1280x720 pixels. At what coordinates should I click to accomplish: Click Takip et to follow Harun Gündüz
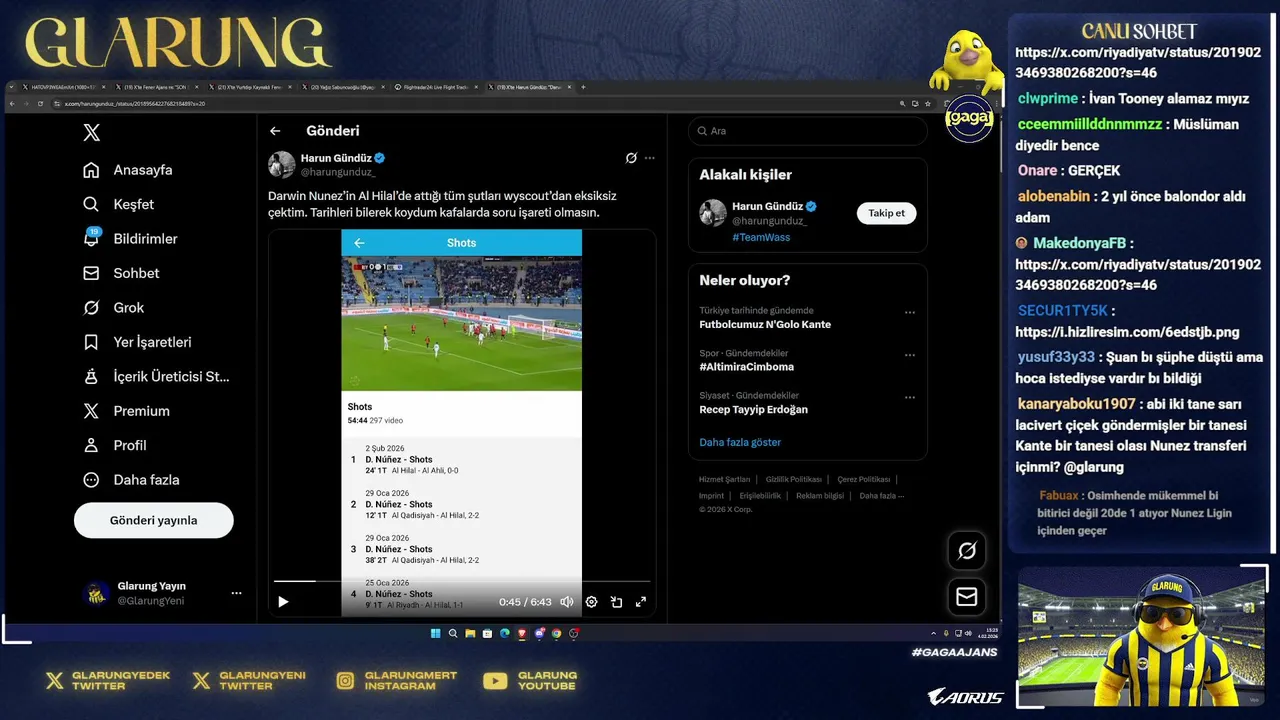click(886, 213)
